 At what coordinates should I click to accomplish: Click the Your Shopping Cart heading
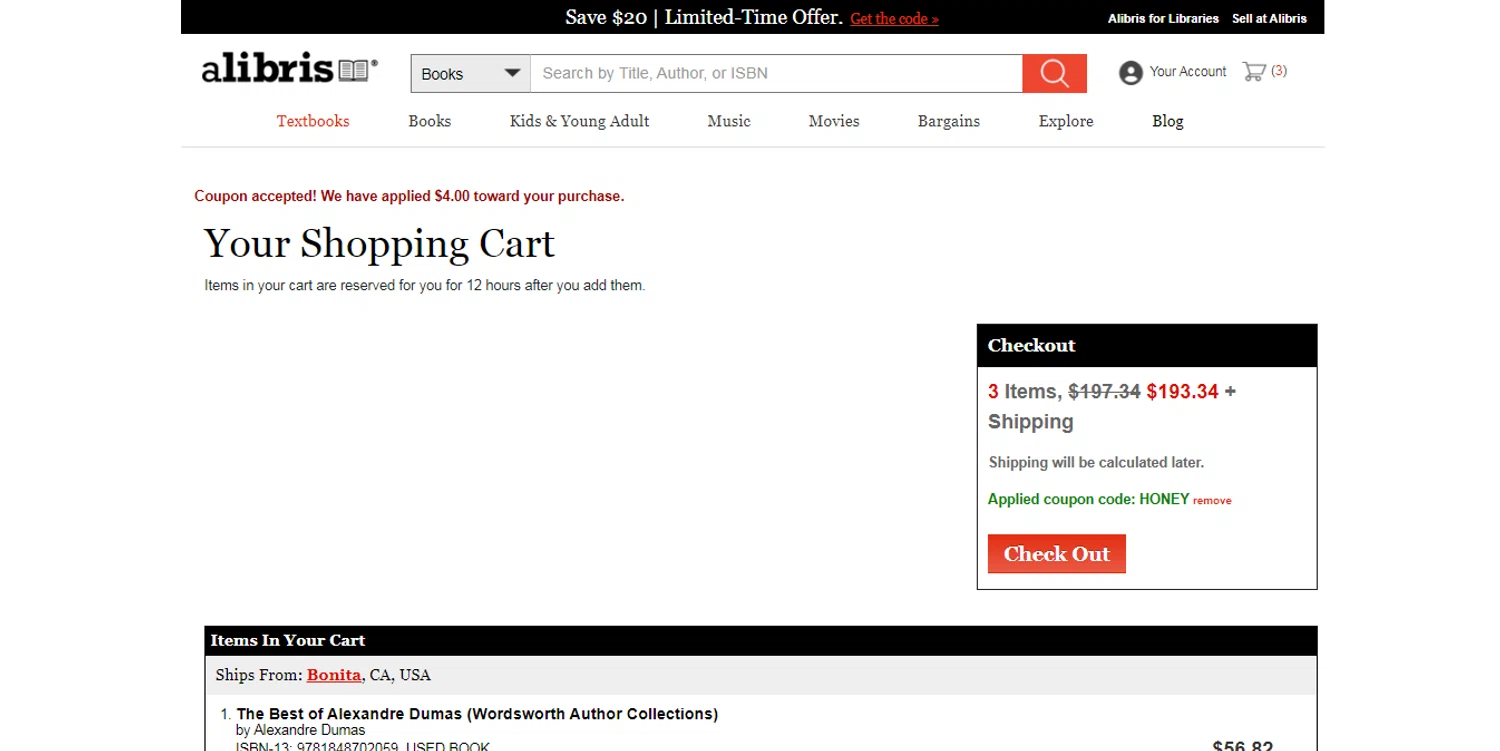(x=379, y=244)
